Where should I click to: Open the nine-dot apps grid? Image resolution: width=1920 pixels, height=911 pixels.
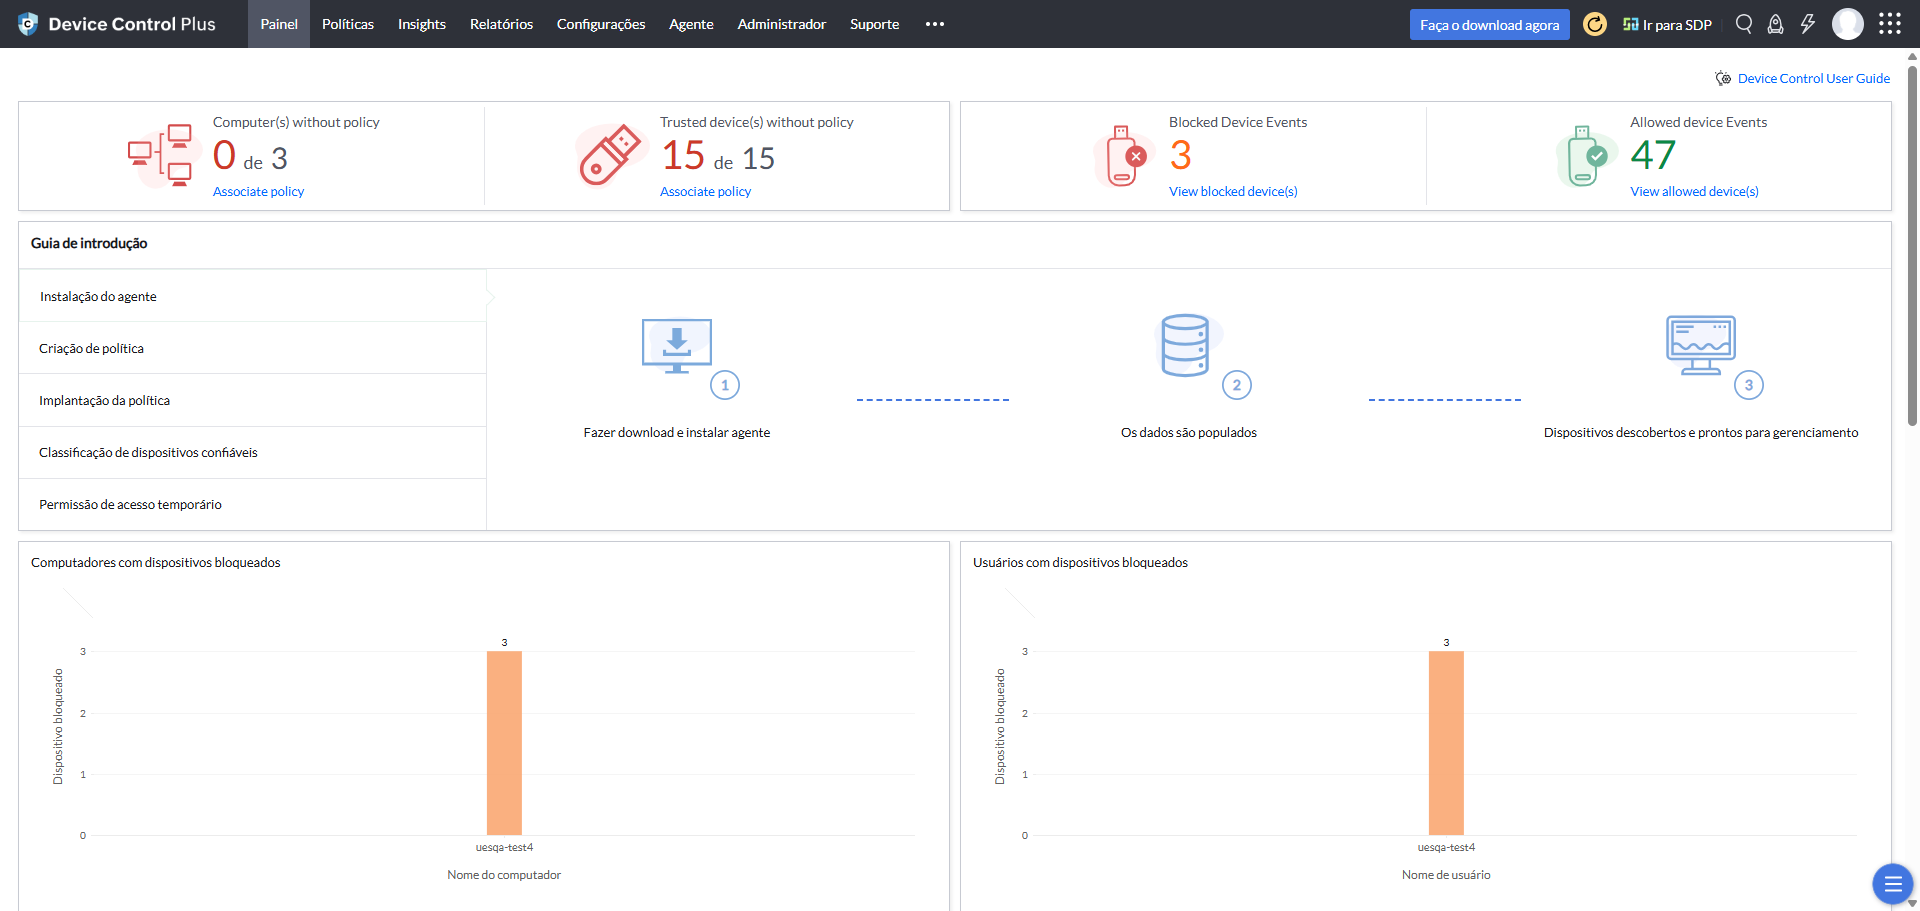[1889, 24]
